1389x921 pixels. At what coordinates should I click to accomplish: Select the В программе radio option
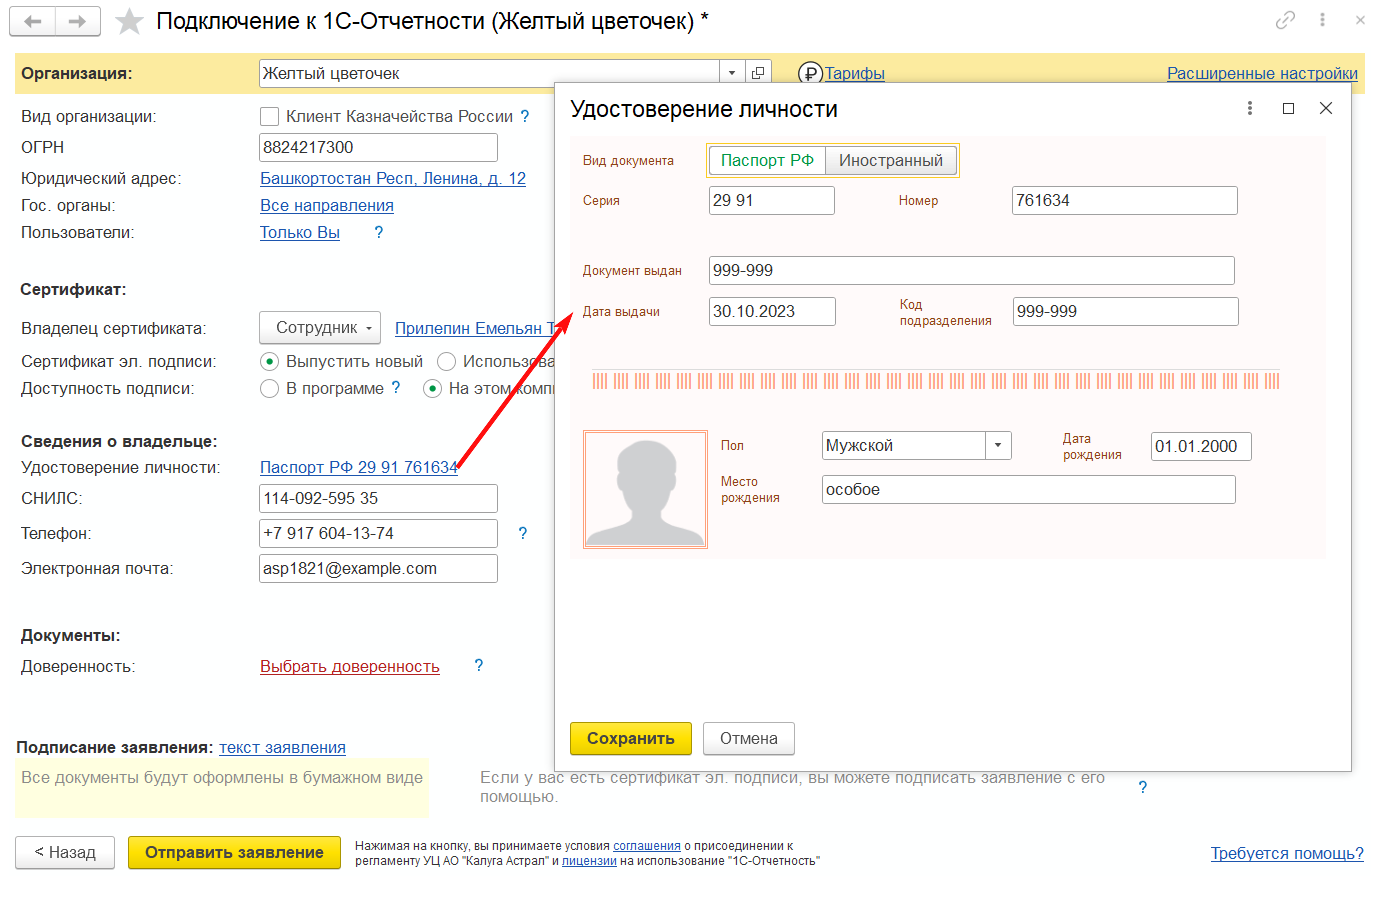[269, 388]
